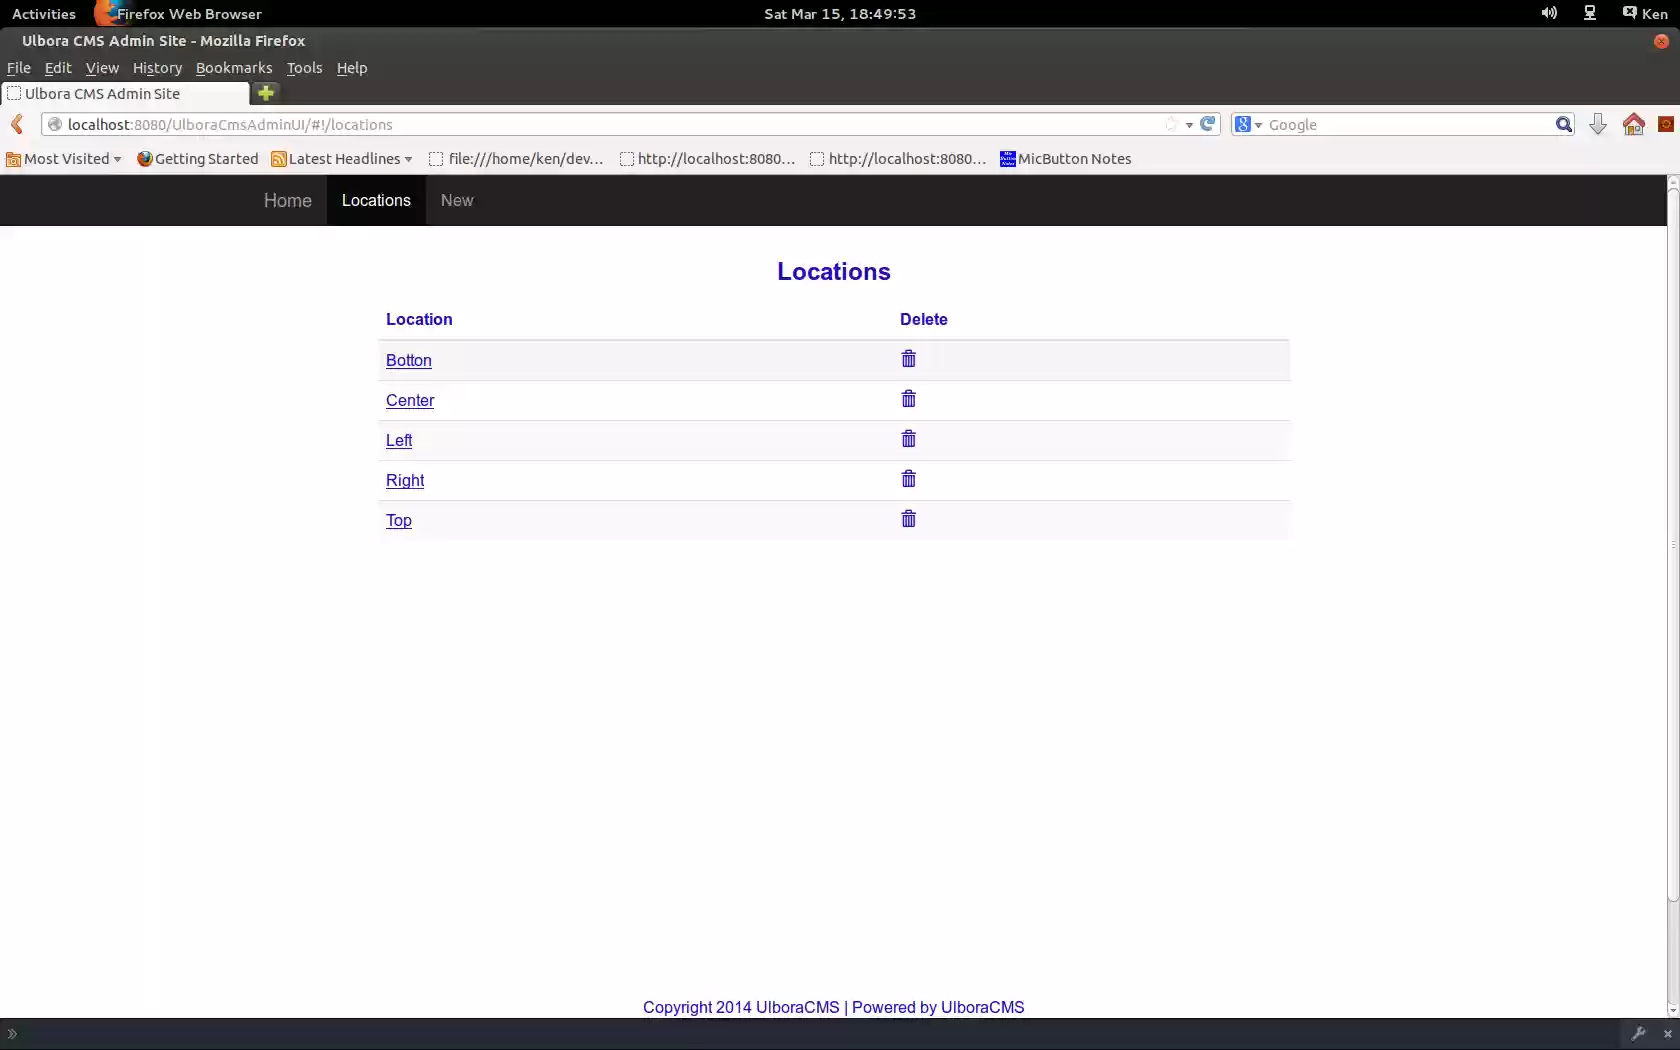Open downloads via the download arrow icon
Image resolution: width=1680 pixels, height=1050 pixels.
pos(1597,123)
